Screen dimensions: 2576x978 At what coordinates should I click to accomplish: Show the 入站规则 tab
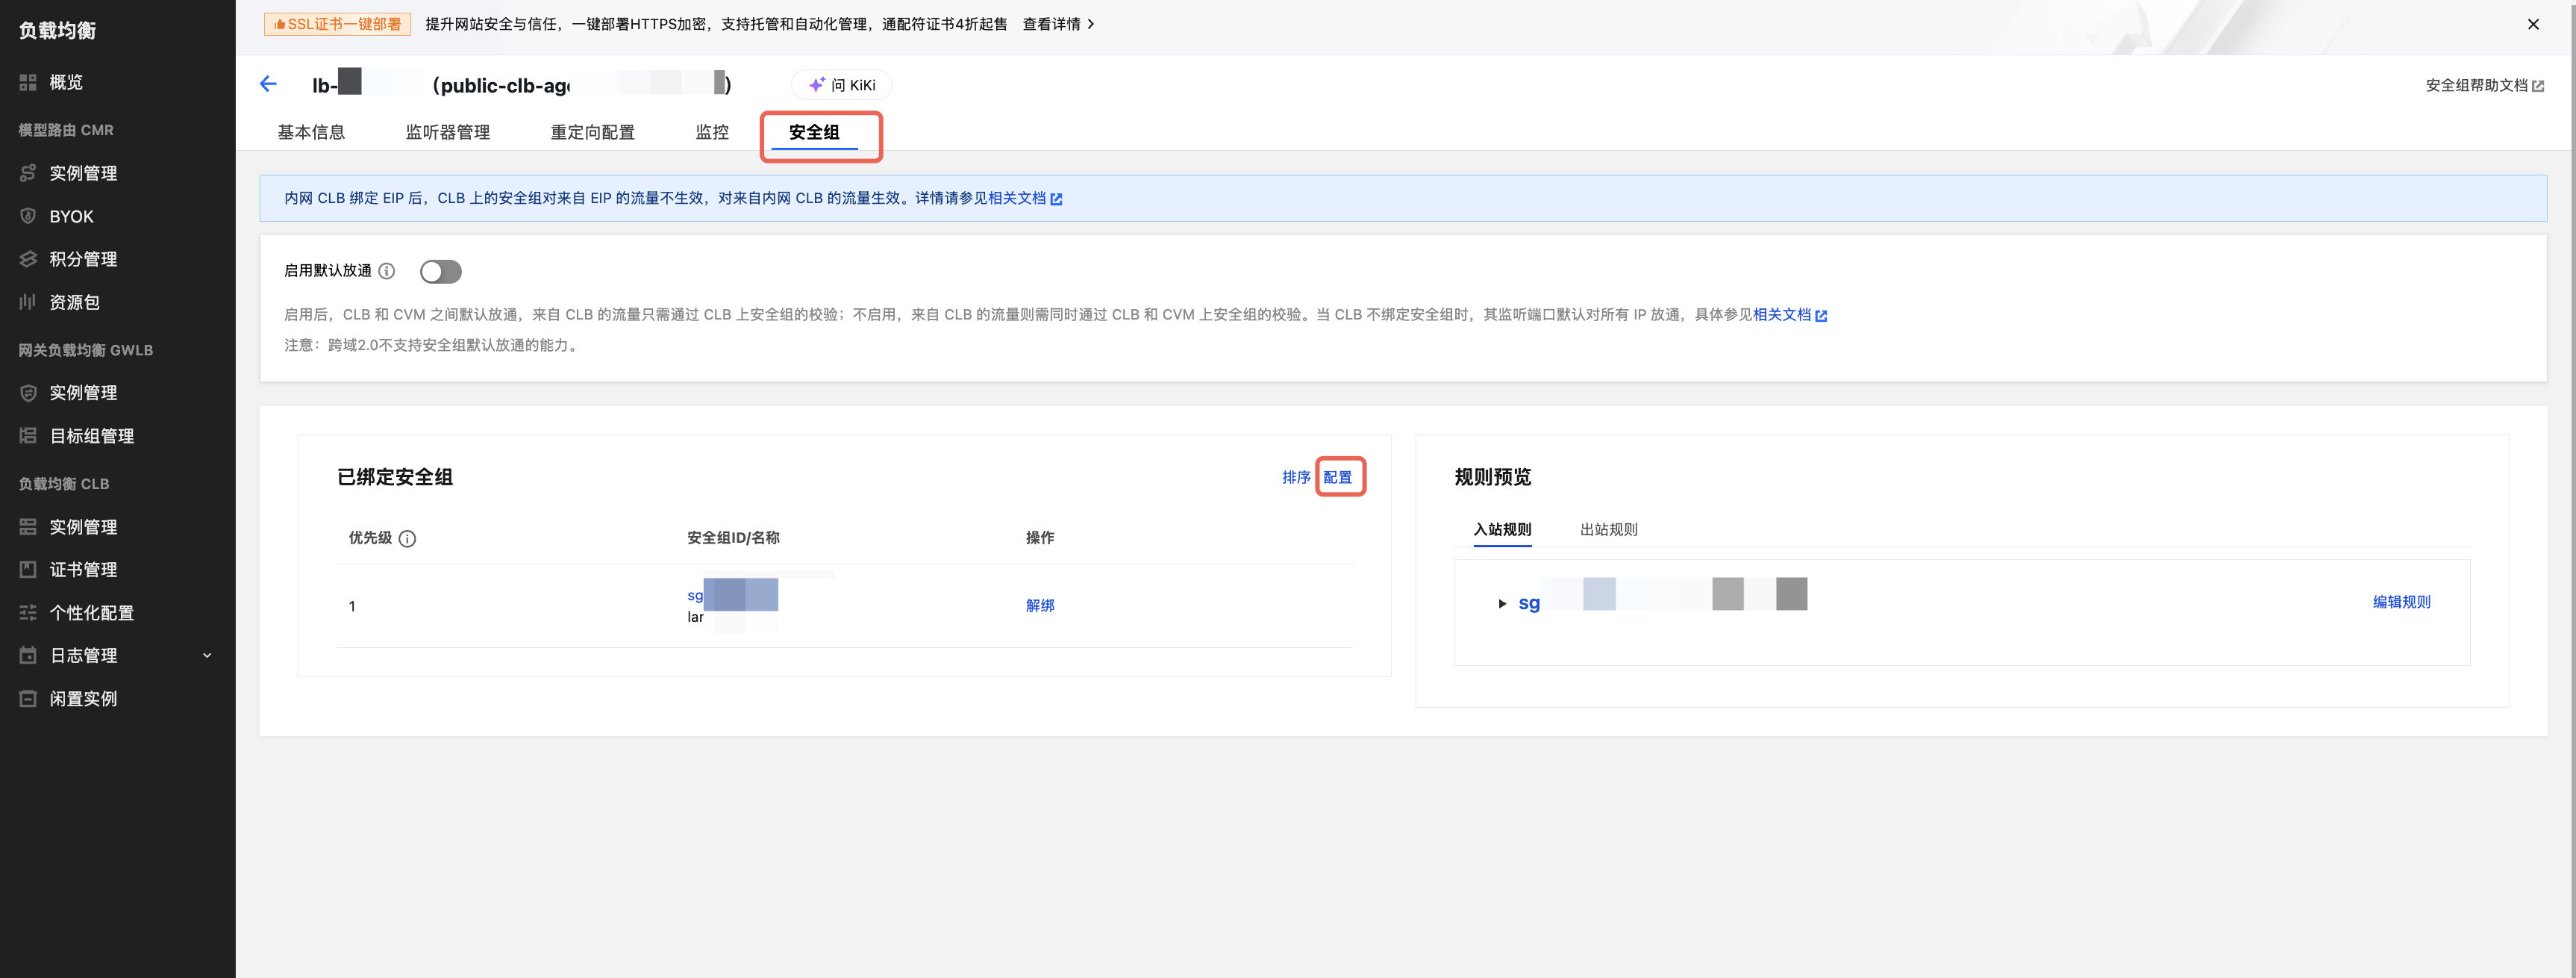[1502, 530]
